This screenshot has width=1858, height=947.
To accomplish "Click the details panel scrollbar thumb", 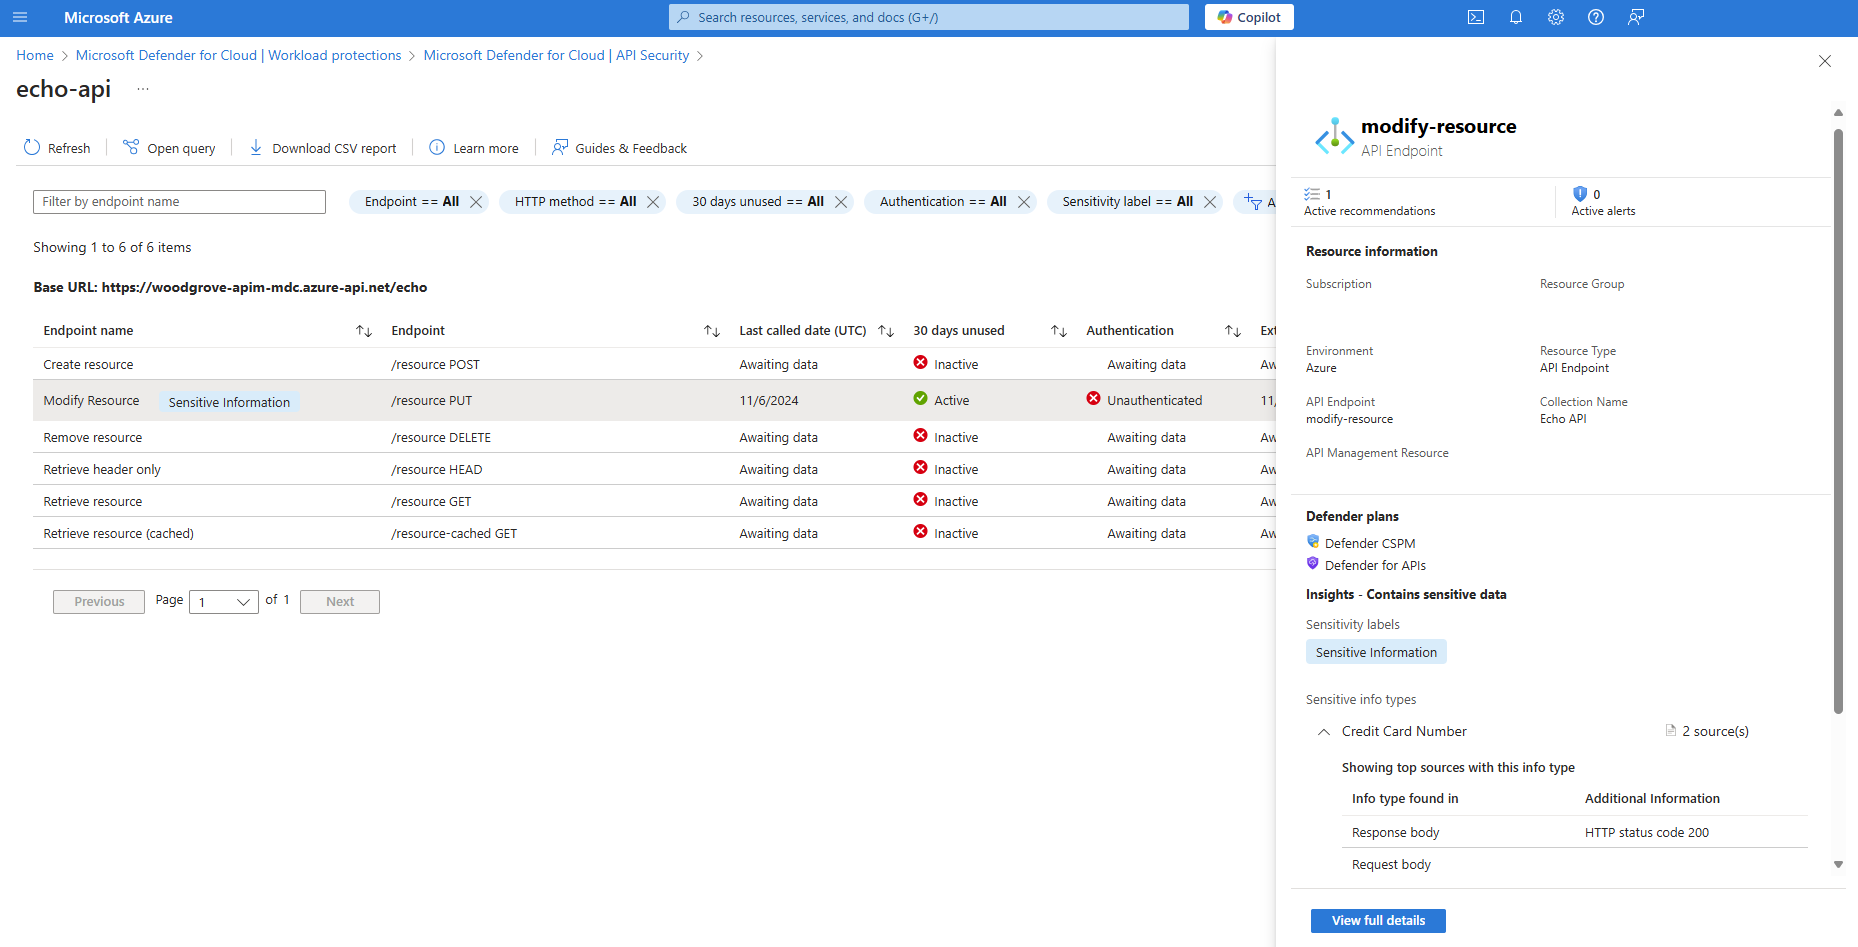I will point(1838,420).
